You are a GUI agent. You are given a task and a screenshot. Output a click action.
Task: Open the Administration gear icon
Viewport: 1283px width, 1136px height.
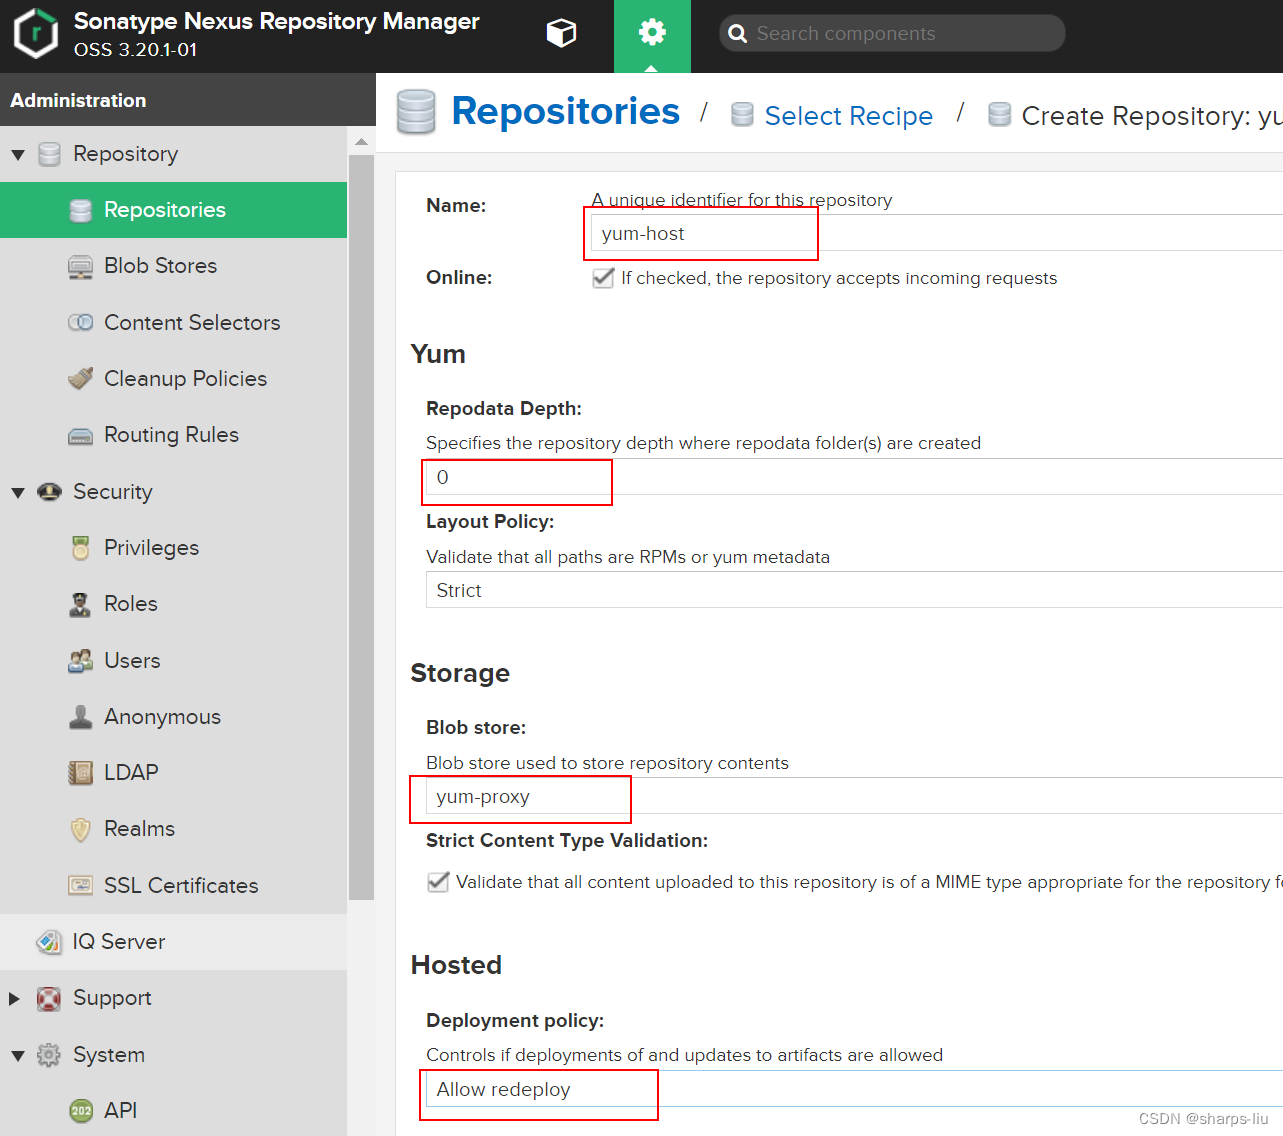pyautogui.click(x=652, y=33)
